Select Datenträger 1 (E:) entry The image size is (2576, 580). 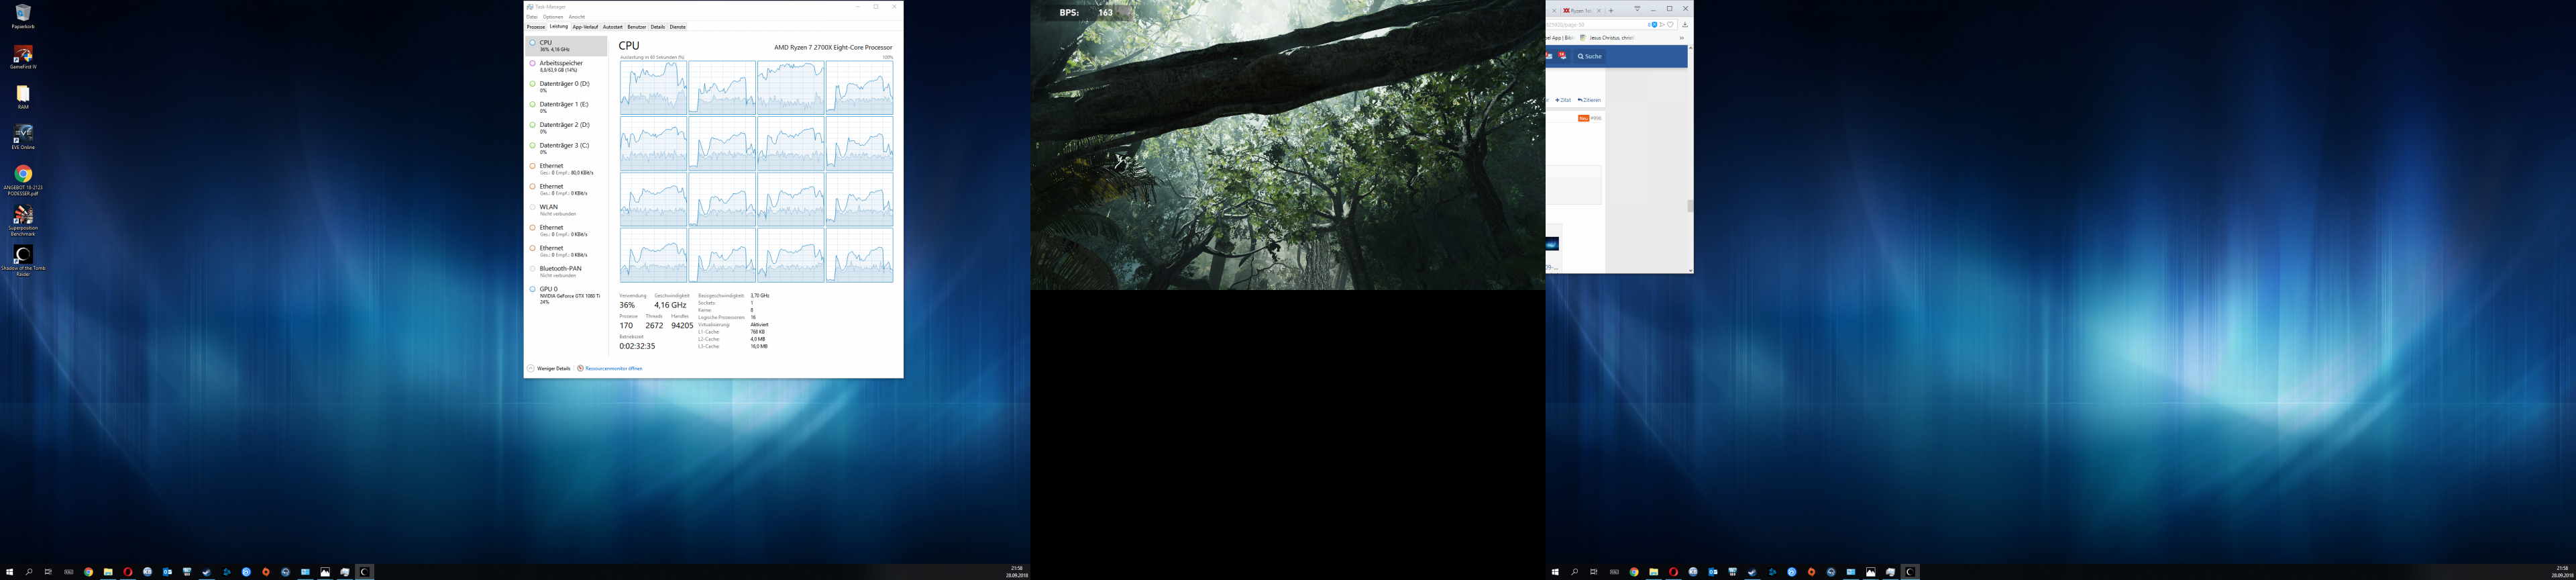point(566,107)
